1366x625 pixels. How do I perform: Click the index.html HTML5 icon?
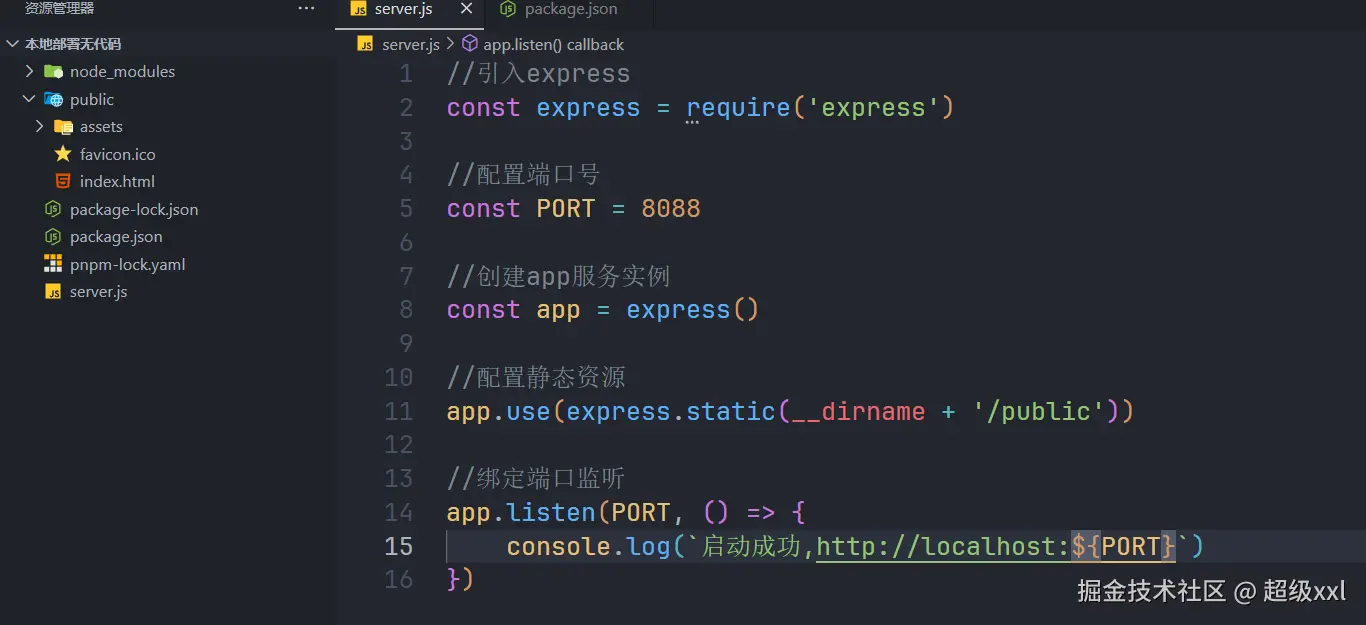[63, 181]
